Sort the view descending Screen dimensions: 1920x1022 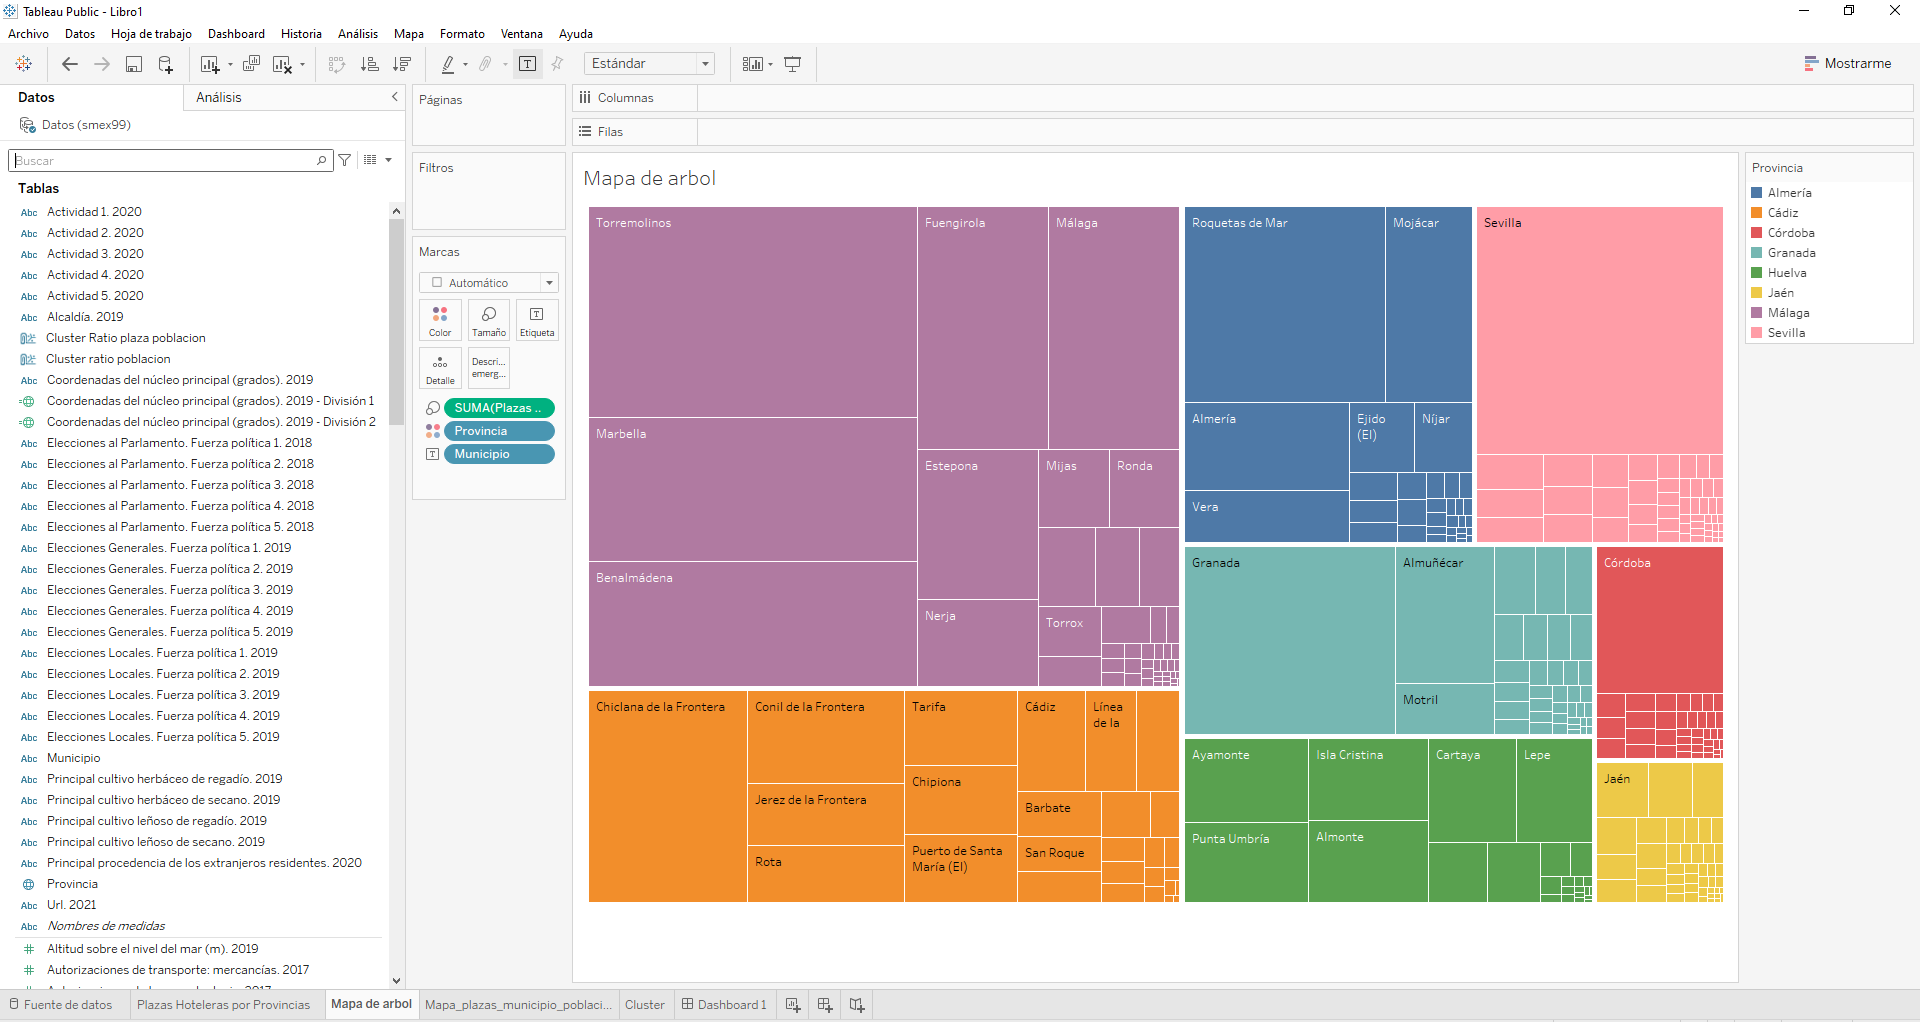[403, 63]
